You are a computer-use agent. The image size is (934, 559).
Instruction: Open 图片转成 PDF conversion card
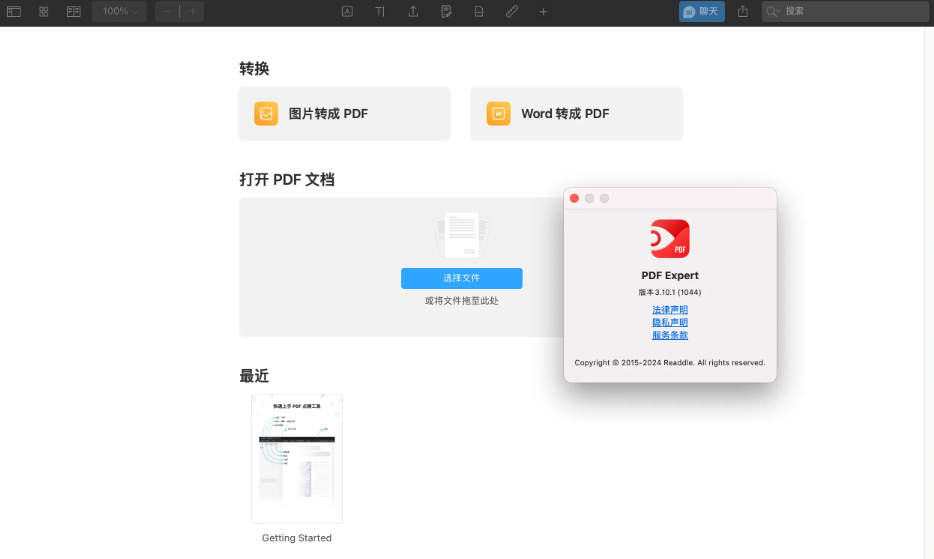tap(344, 113)
